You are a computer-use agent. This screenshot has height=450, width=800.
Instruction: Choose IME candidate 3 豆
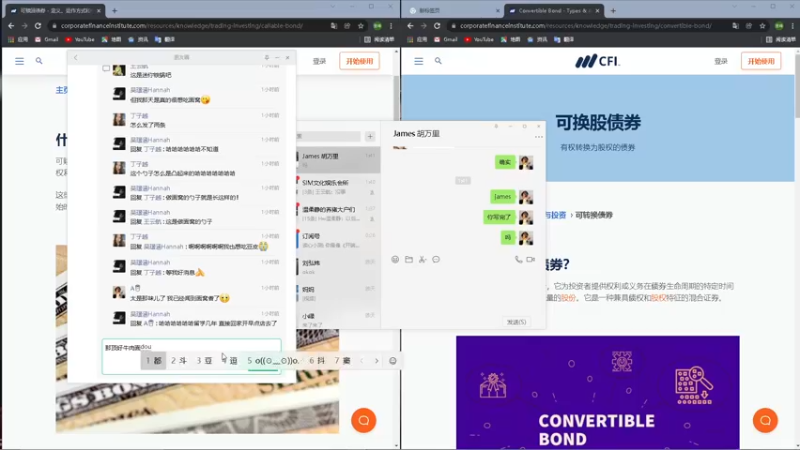click(204, 361)
